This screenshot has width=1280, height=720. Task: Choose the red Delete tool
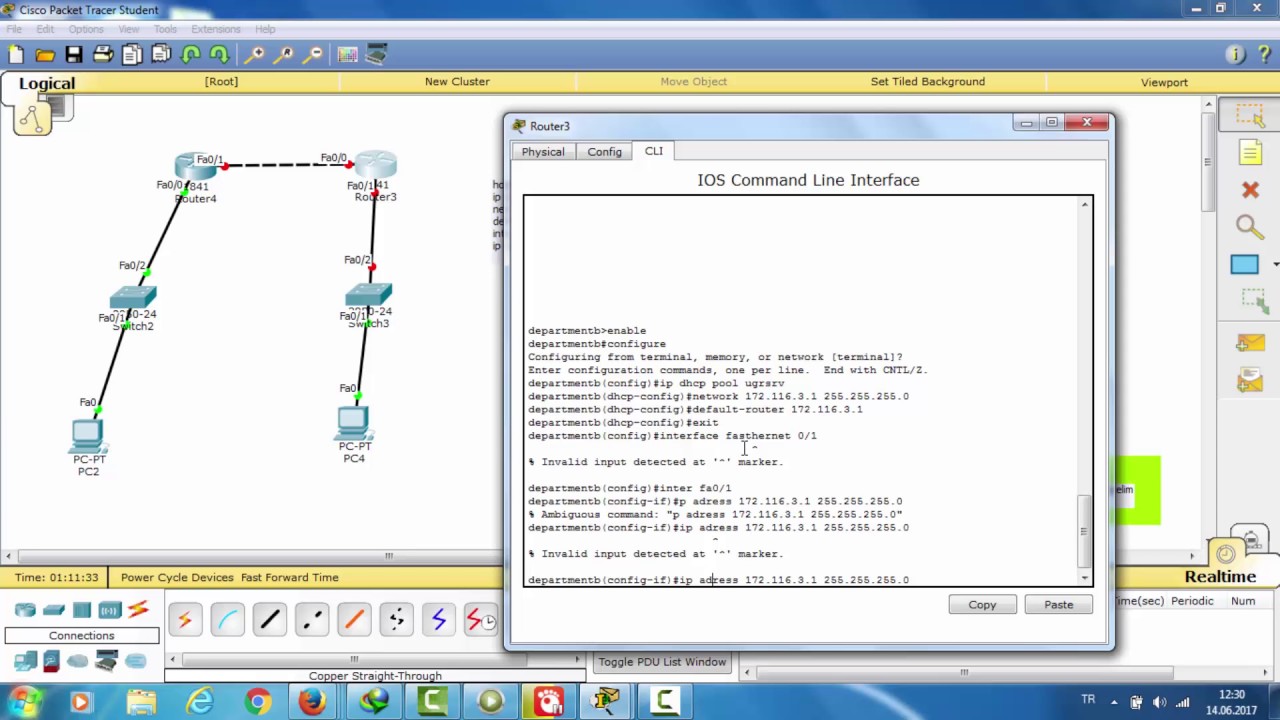click(x=1250, y=190)
